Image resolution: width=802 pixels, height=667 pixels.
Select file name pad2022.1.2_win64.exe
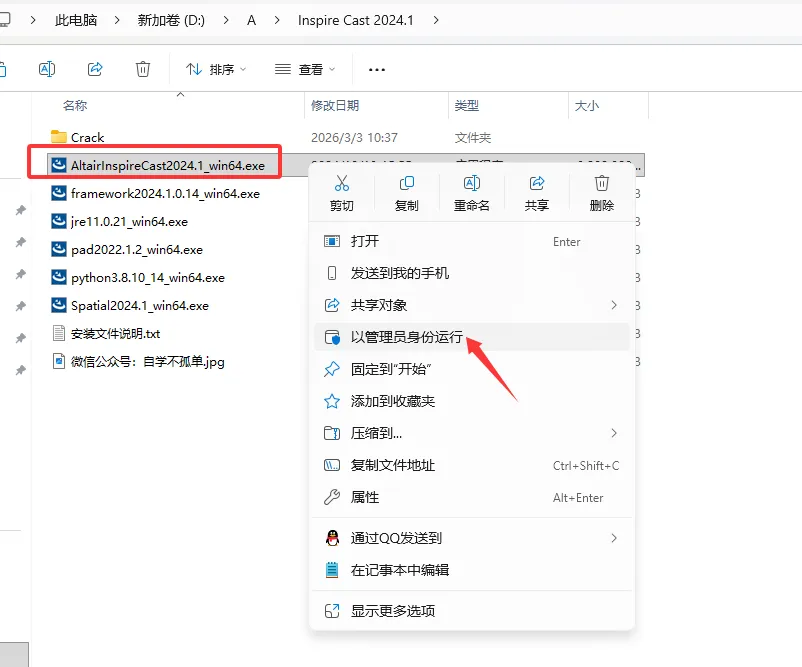tap(137, 250)
